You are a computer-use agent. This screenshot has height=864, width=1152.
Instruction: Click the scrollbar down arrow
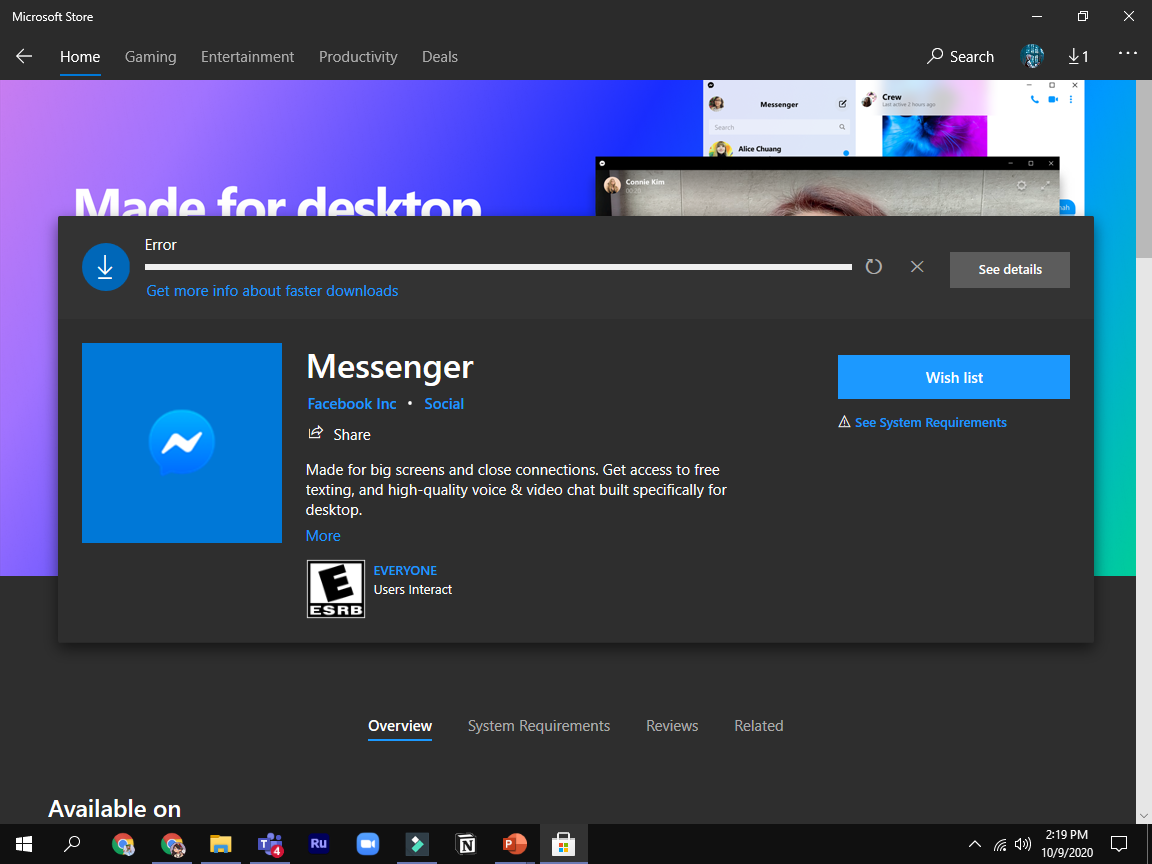(1144, 815)
